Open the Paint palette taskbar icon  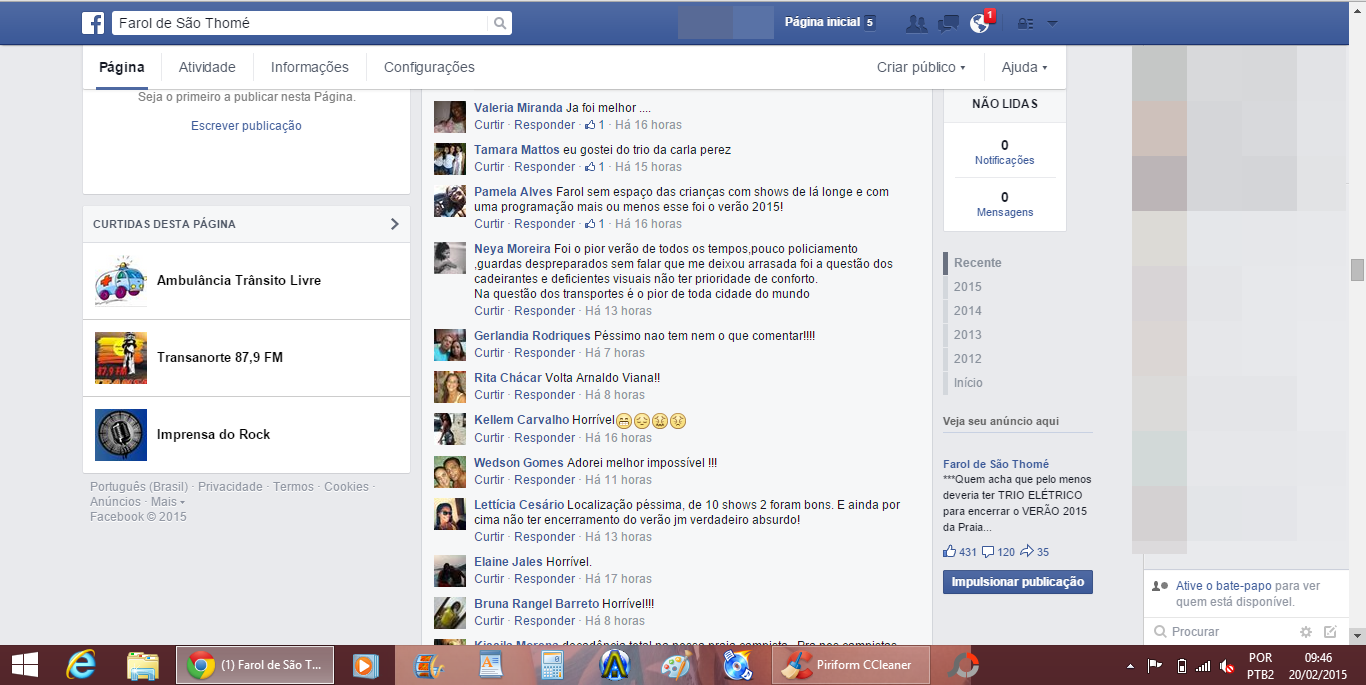coord(676,665)
